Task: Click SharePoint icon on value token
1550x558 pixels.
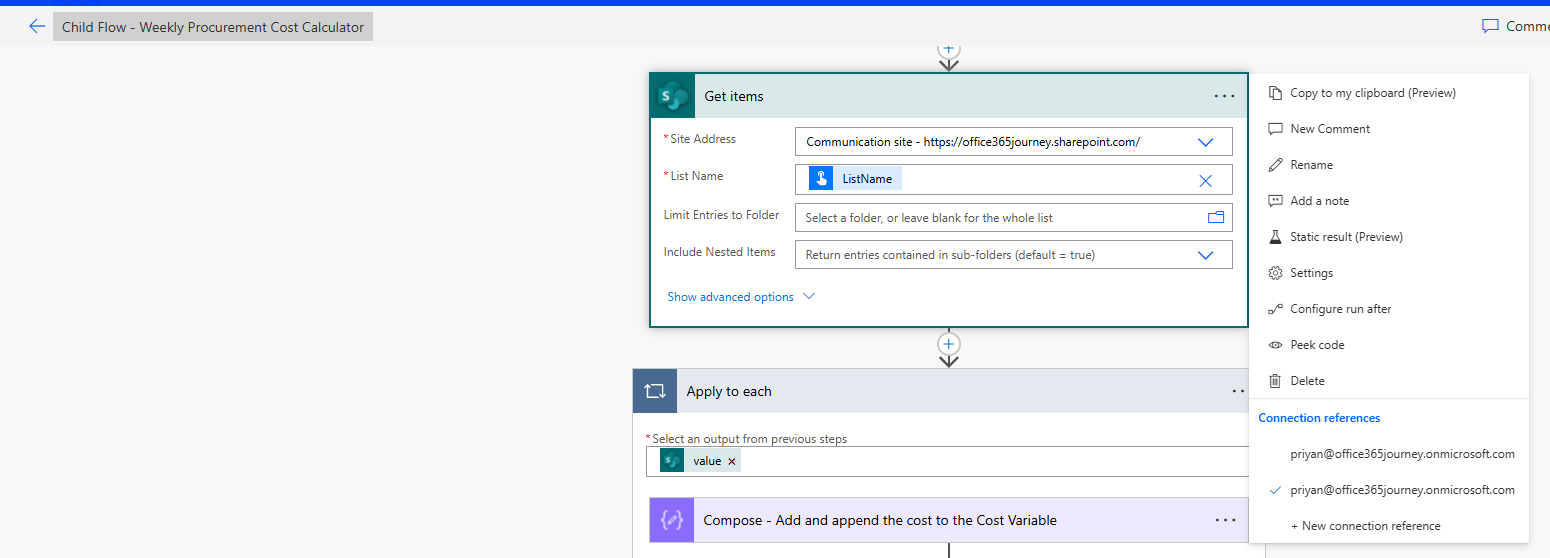Action: (x=672, y=461)
